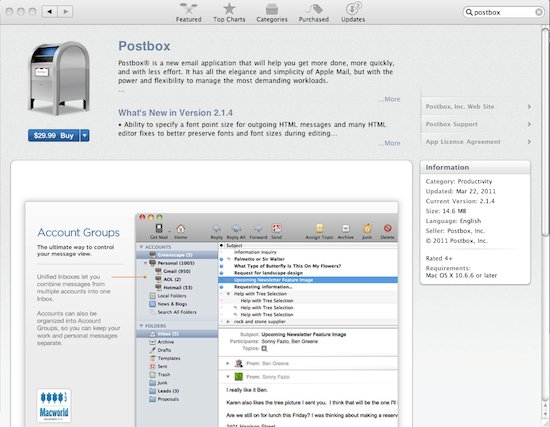The image size is (550, 427).
Task: Expand the rock and stone supplier thread
Action: click(x=228, y=322)
